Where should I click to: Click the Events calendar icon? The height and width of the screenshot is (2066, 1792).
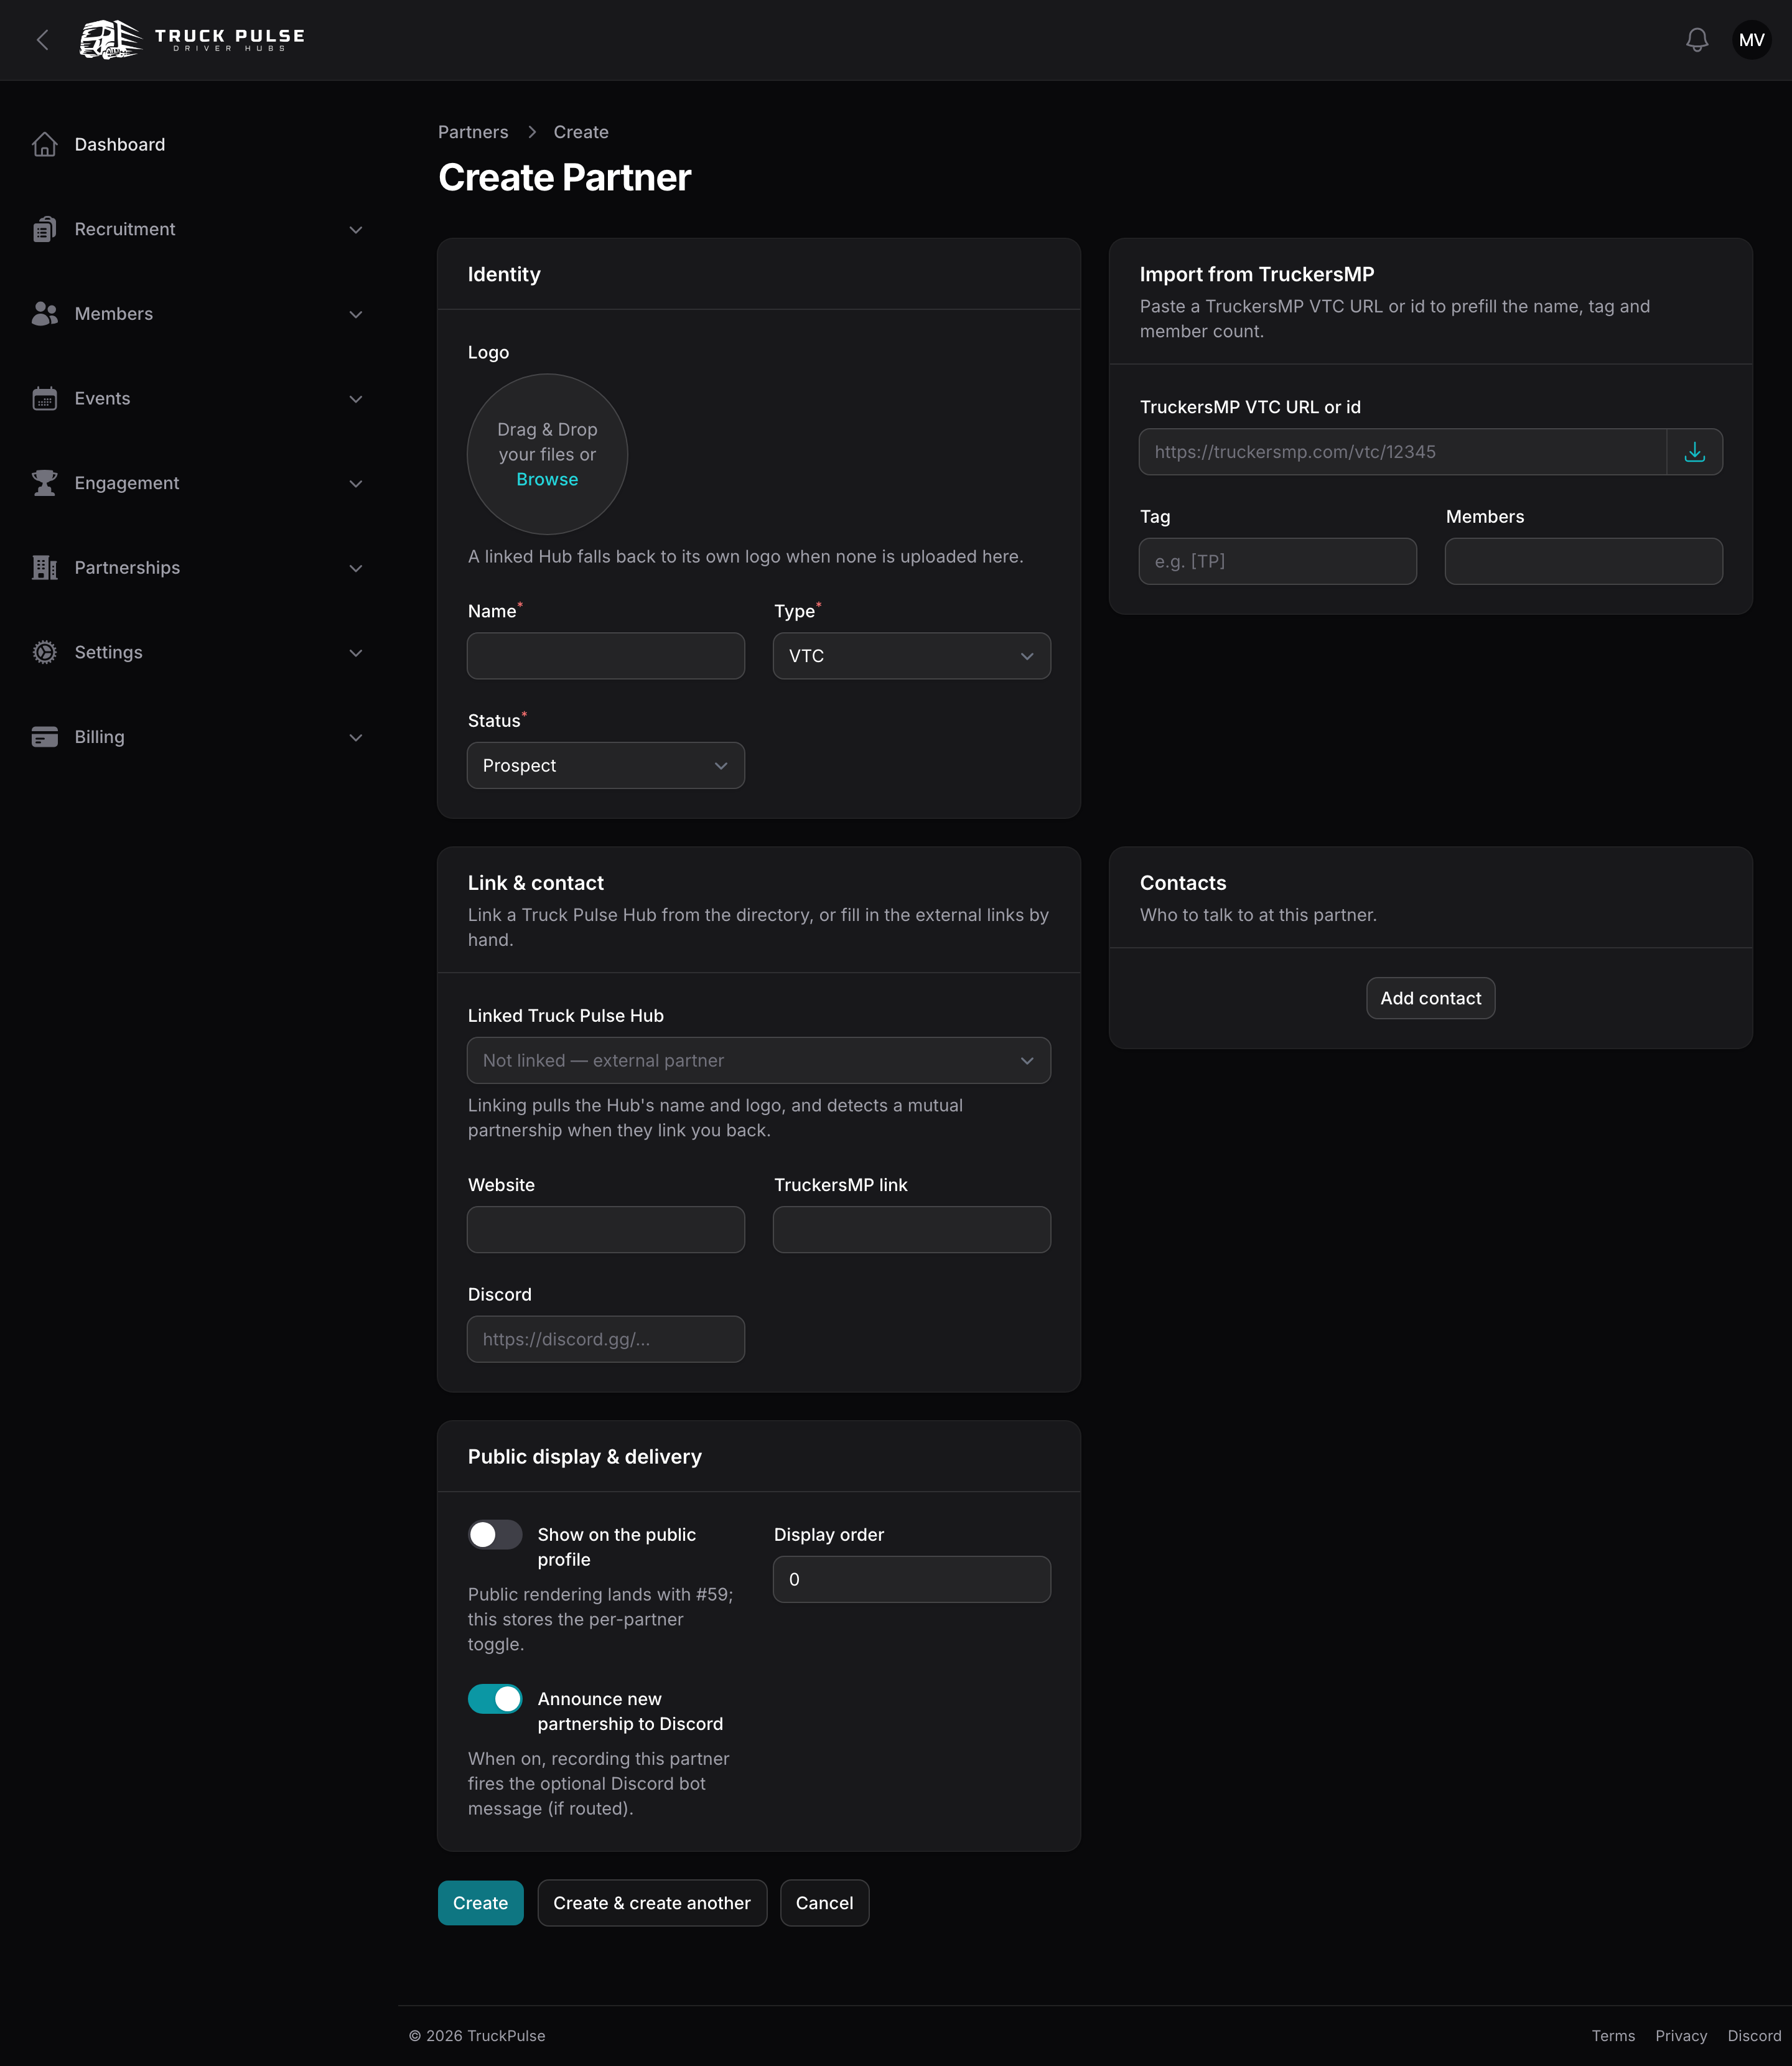pos(45,398)
